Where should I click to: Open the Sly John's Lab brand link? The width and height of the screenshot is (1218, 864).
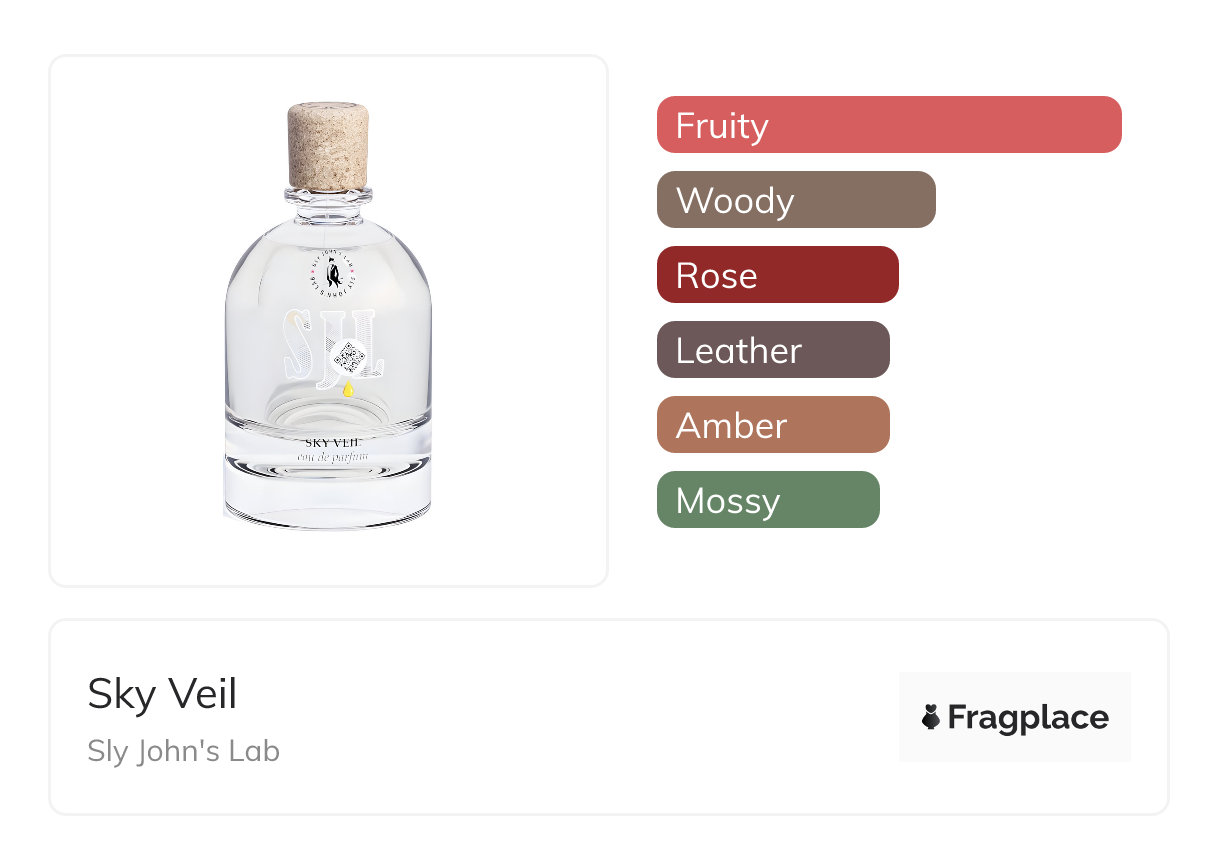183,750
